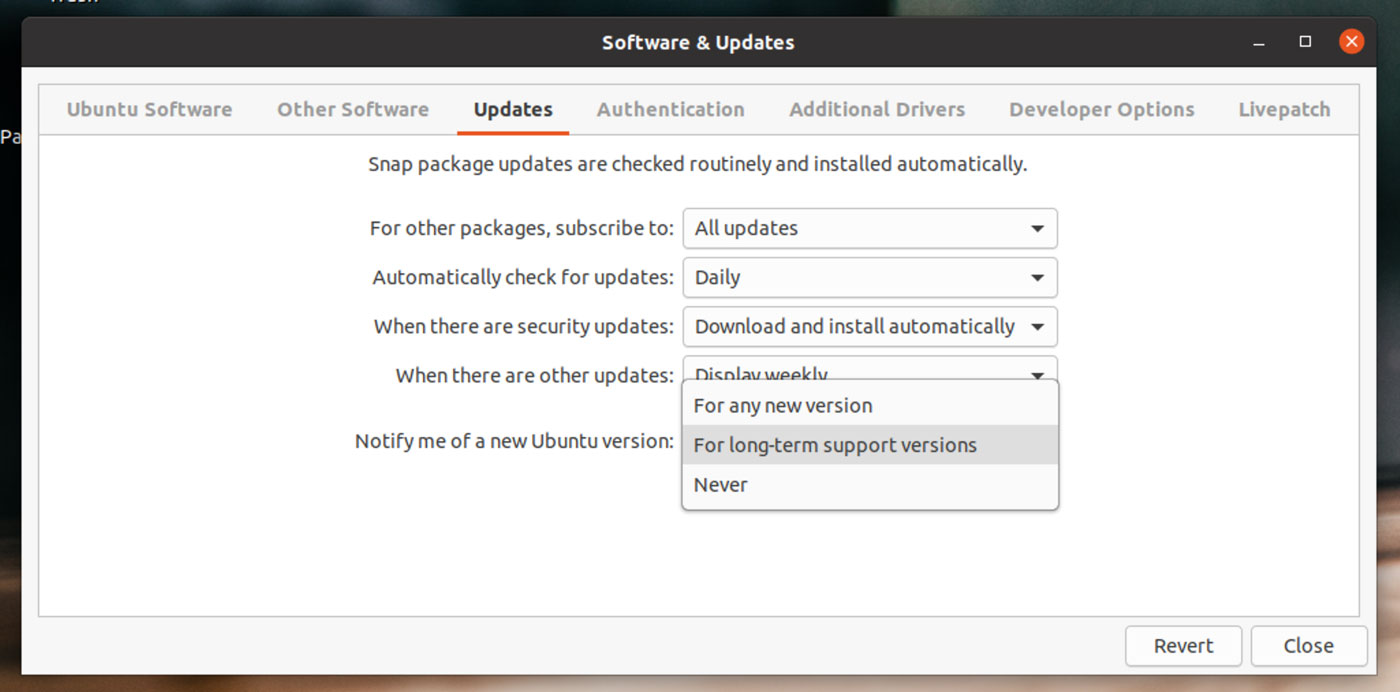The width and height of the screenshot is (1400, 692).
Task: Click the Snap package updates notice text
Action: click(x=697, y=164)
